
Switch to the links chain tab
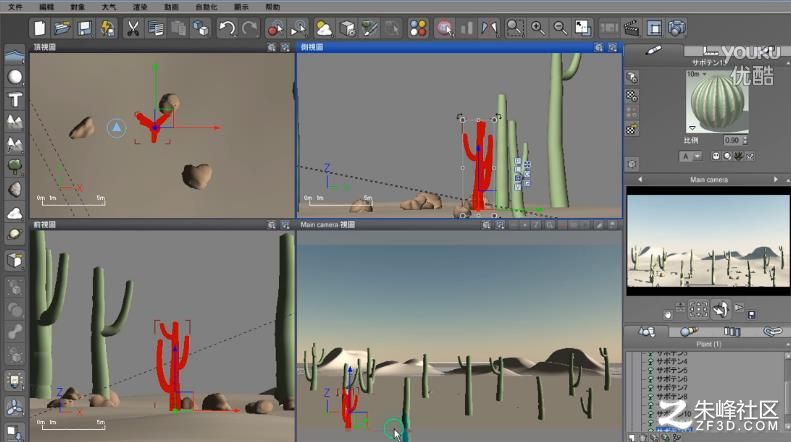772,332
